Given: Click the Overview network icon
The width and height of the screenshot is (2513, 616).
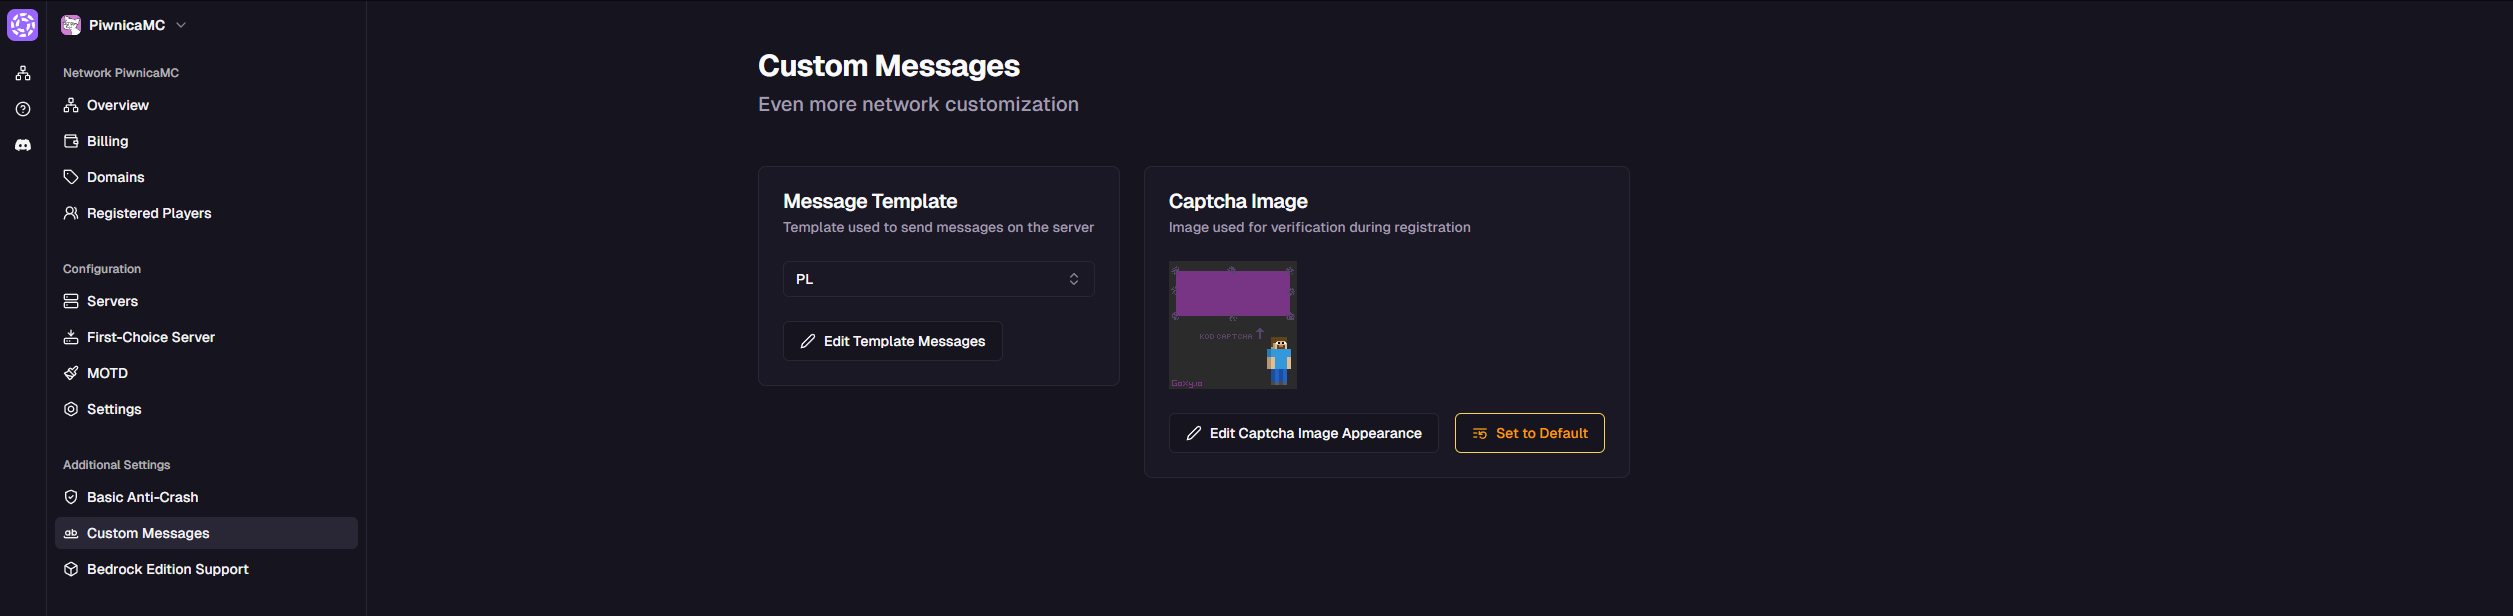Looking at the screenshot, I should click(x=71, y=105).
